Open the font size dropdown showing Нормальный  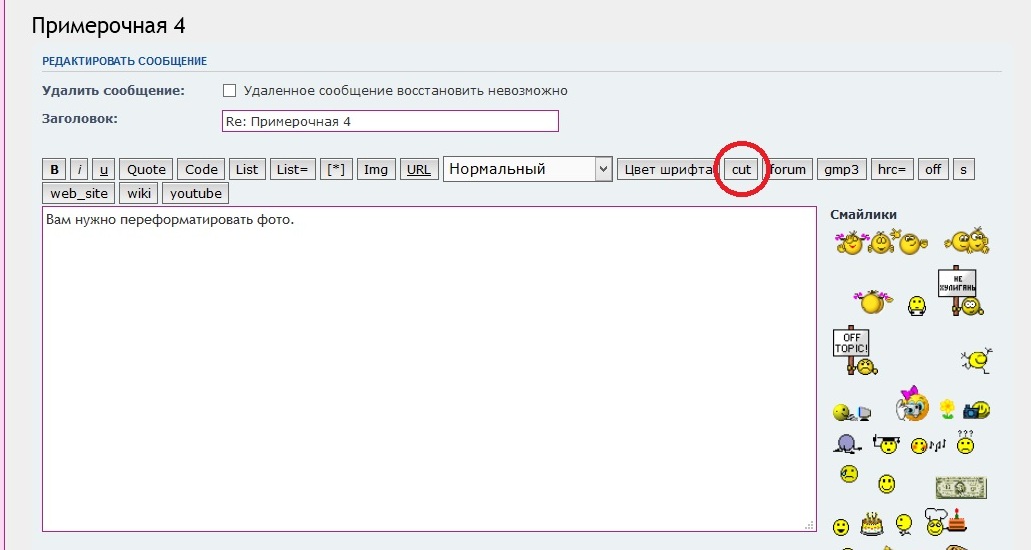526,169
